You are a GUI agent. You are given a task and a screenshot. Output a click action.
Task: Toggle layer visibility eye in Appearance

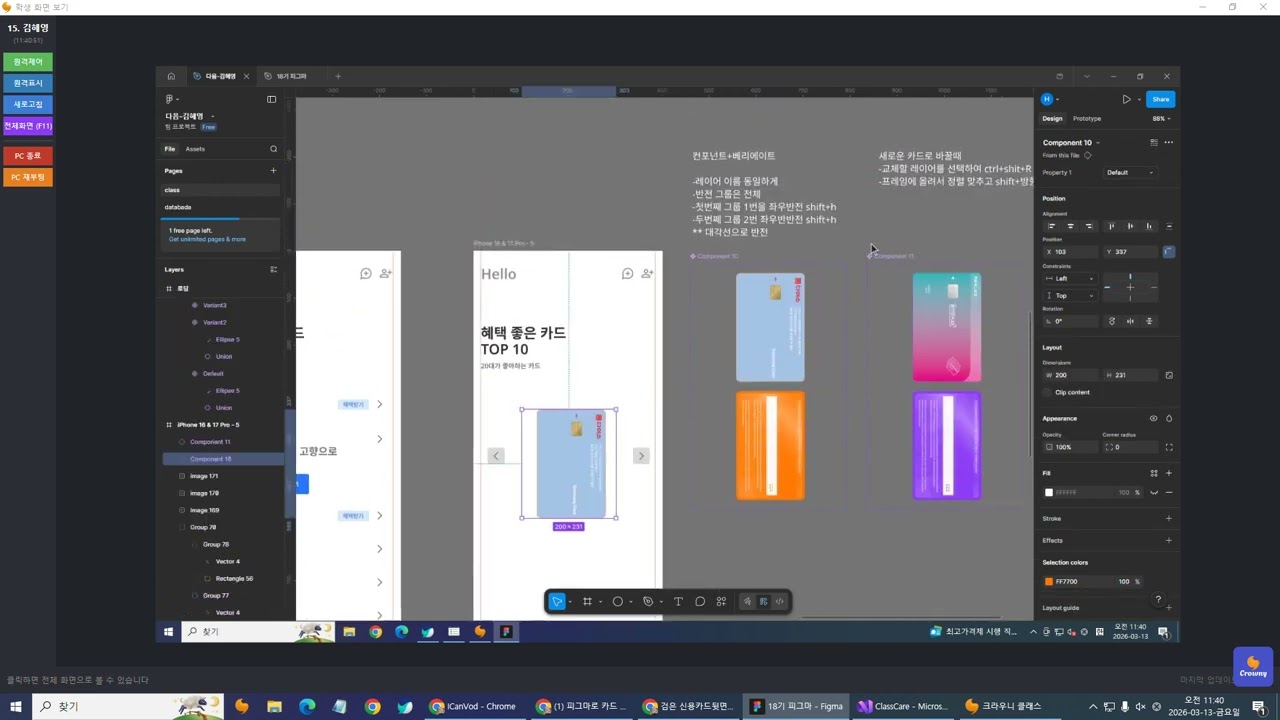tap(1153, 418)
